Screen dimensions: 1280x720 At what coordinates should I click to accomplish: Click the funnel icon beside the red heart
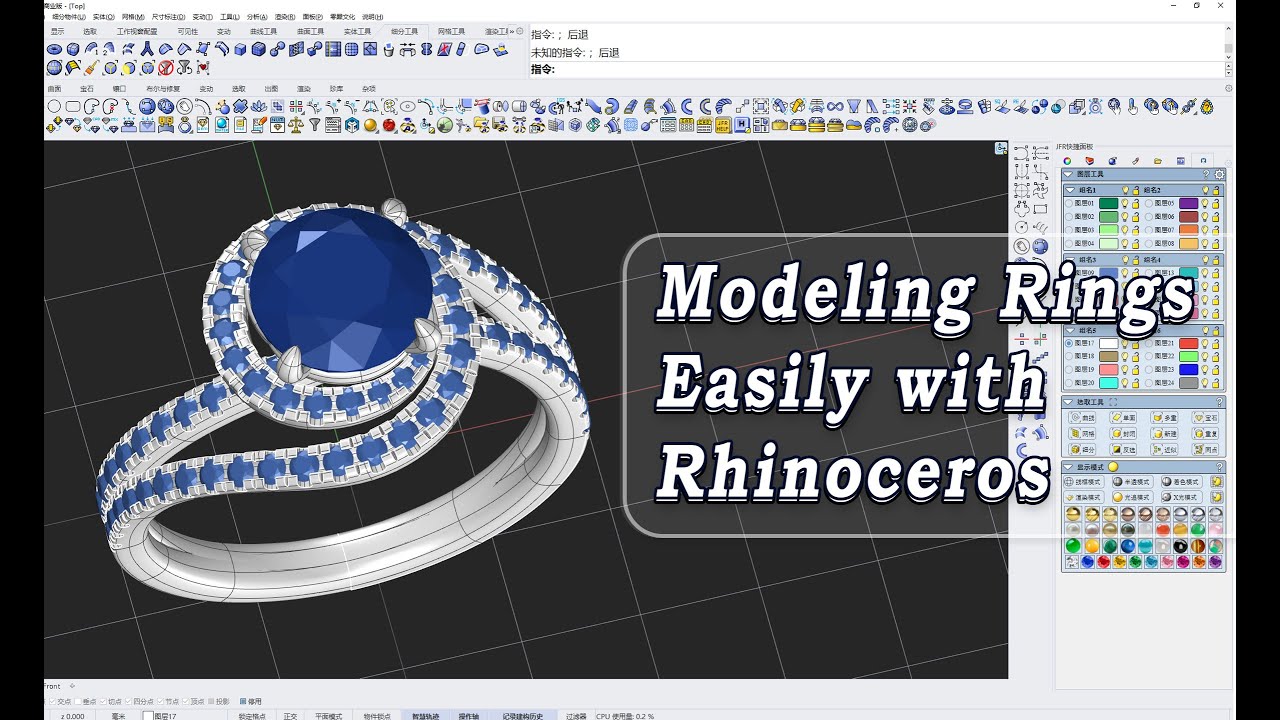pyautogui.click(x=184, y=68)
